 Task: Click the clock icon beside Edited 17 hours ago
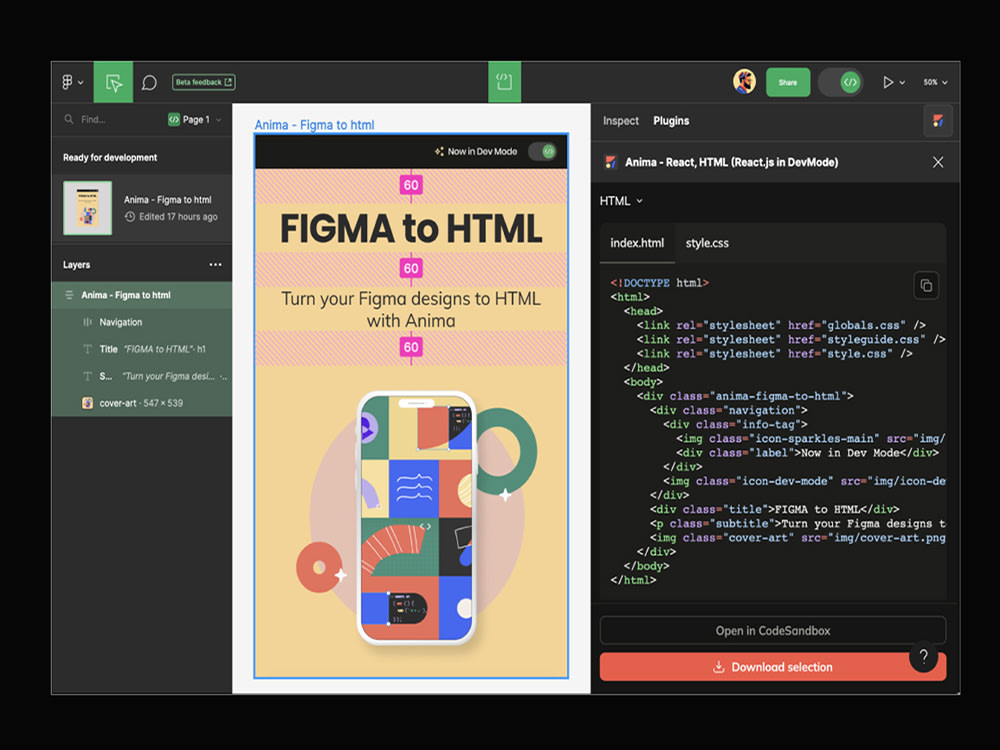tap(129, 217)
